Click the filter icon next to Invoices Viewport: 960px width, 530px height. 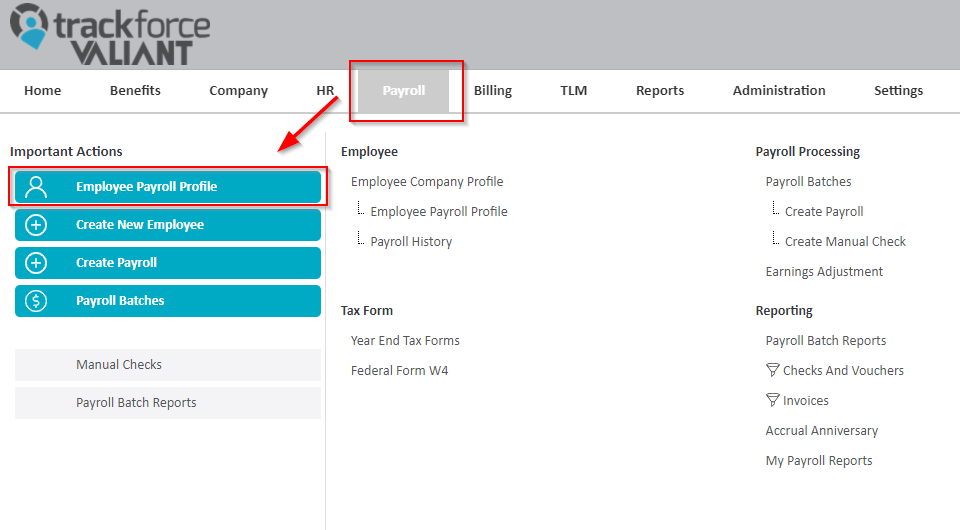pyautogui.click(x=773, y=400)
